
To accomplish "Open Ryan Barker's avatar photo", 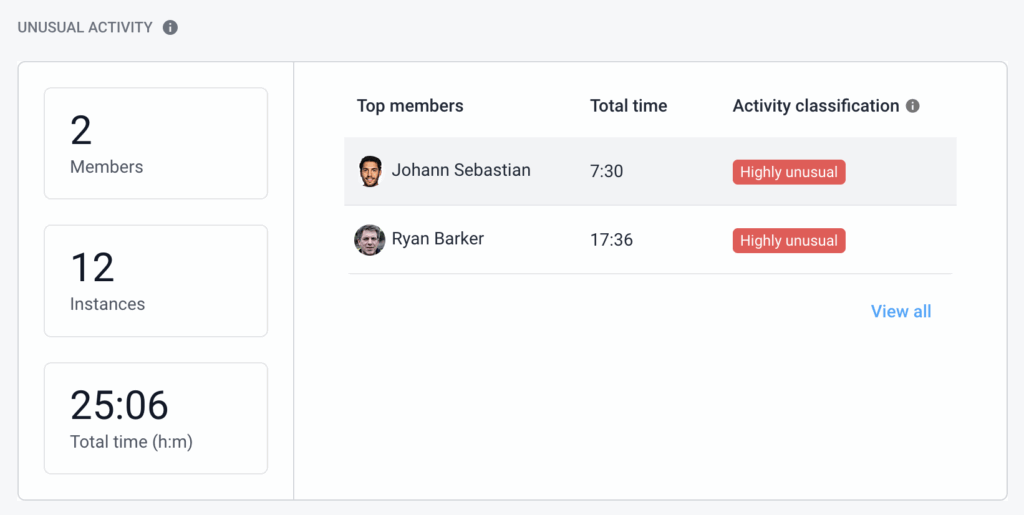I will 370,240.
